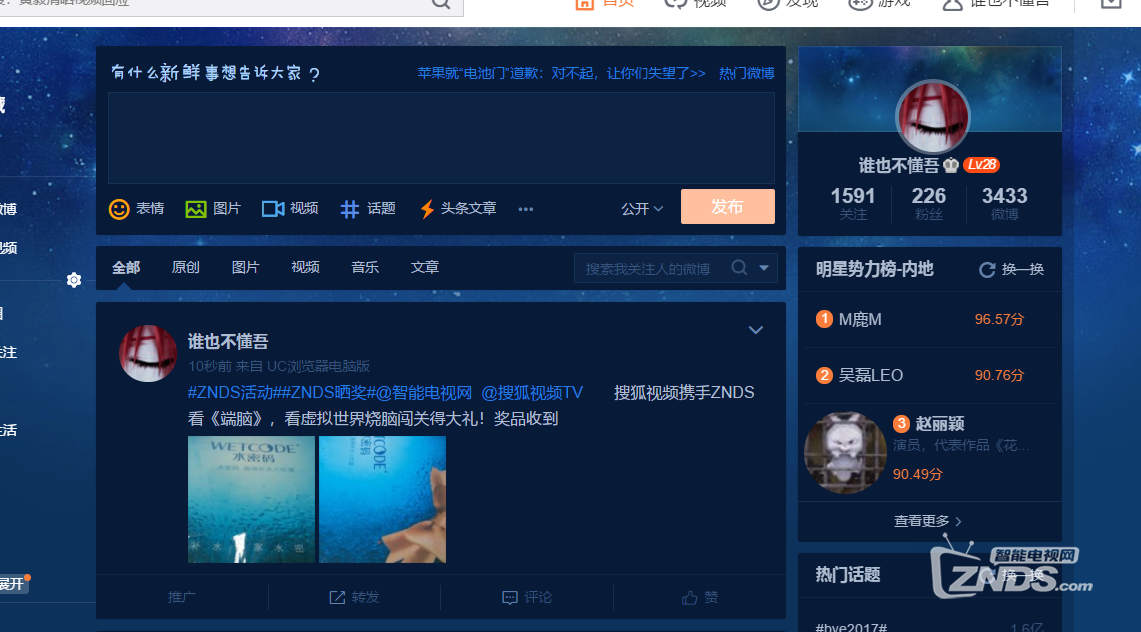
Task: Open the Apple battery apology news link
Action: (561, 73)
